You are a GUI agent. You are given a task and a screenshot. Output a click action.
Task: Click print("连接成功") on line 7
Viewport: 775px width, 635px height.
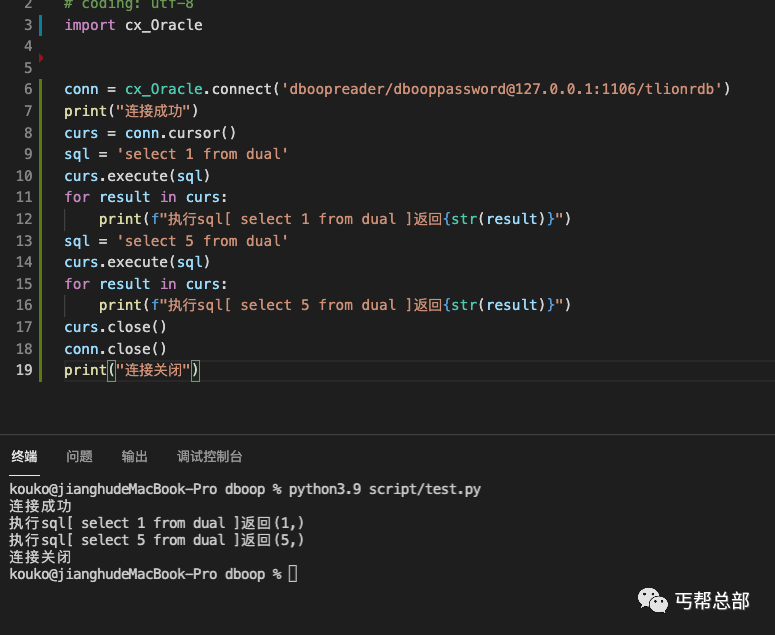131,111
